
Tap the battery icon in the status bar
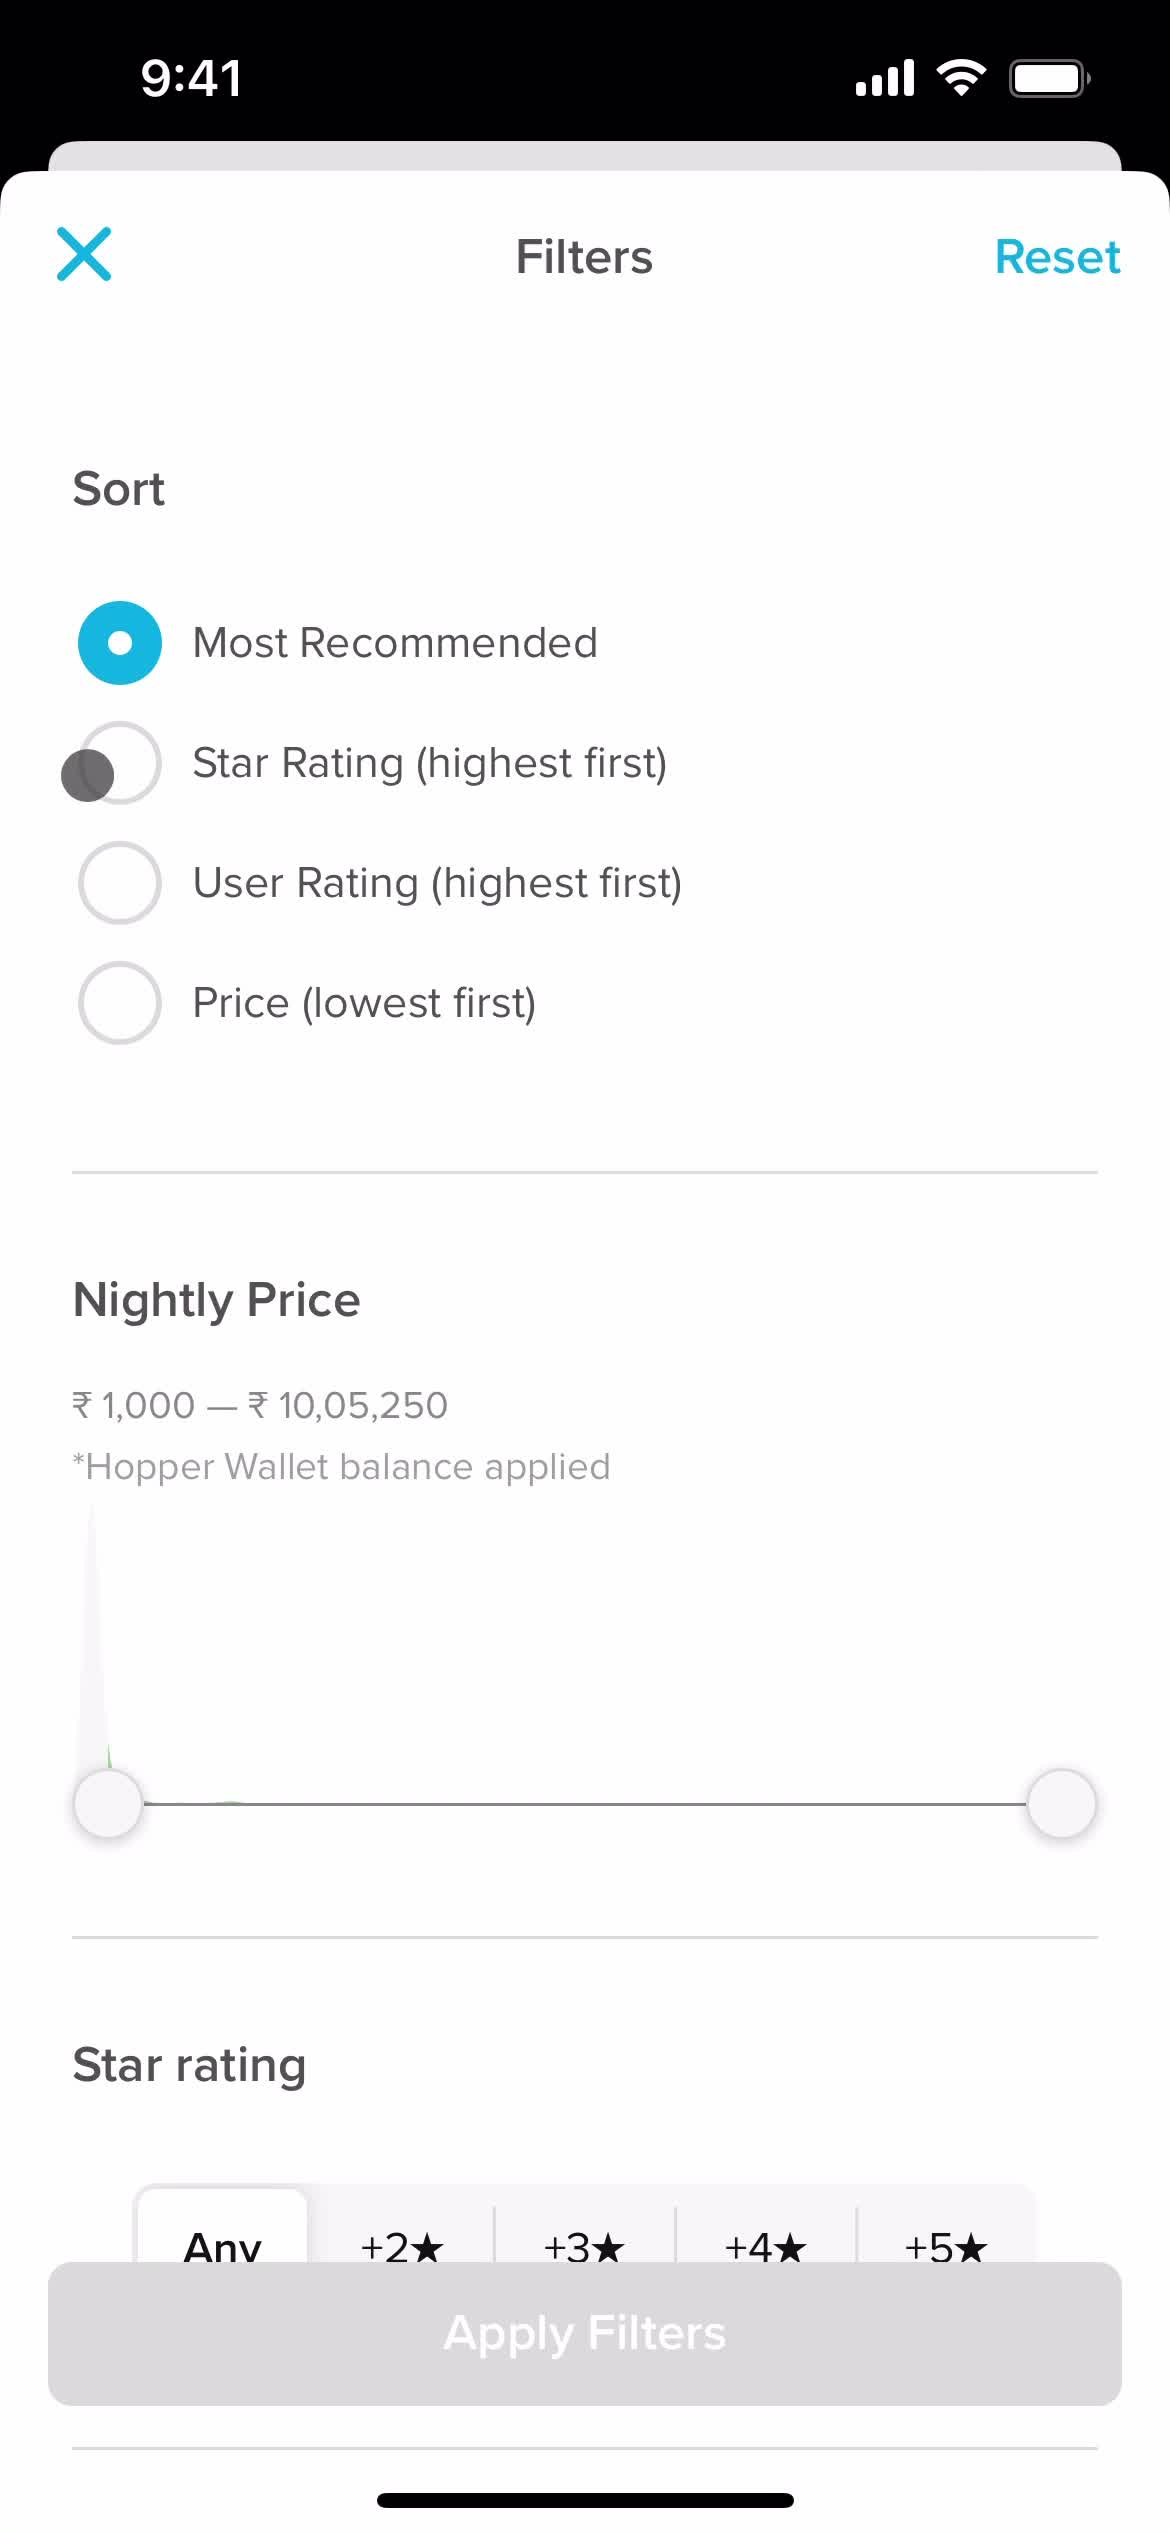[x=1049, y=78]
